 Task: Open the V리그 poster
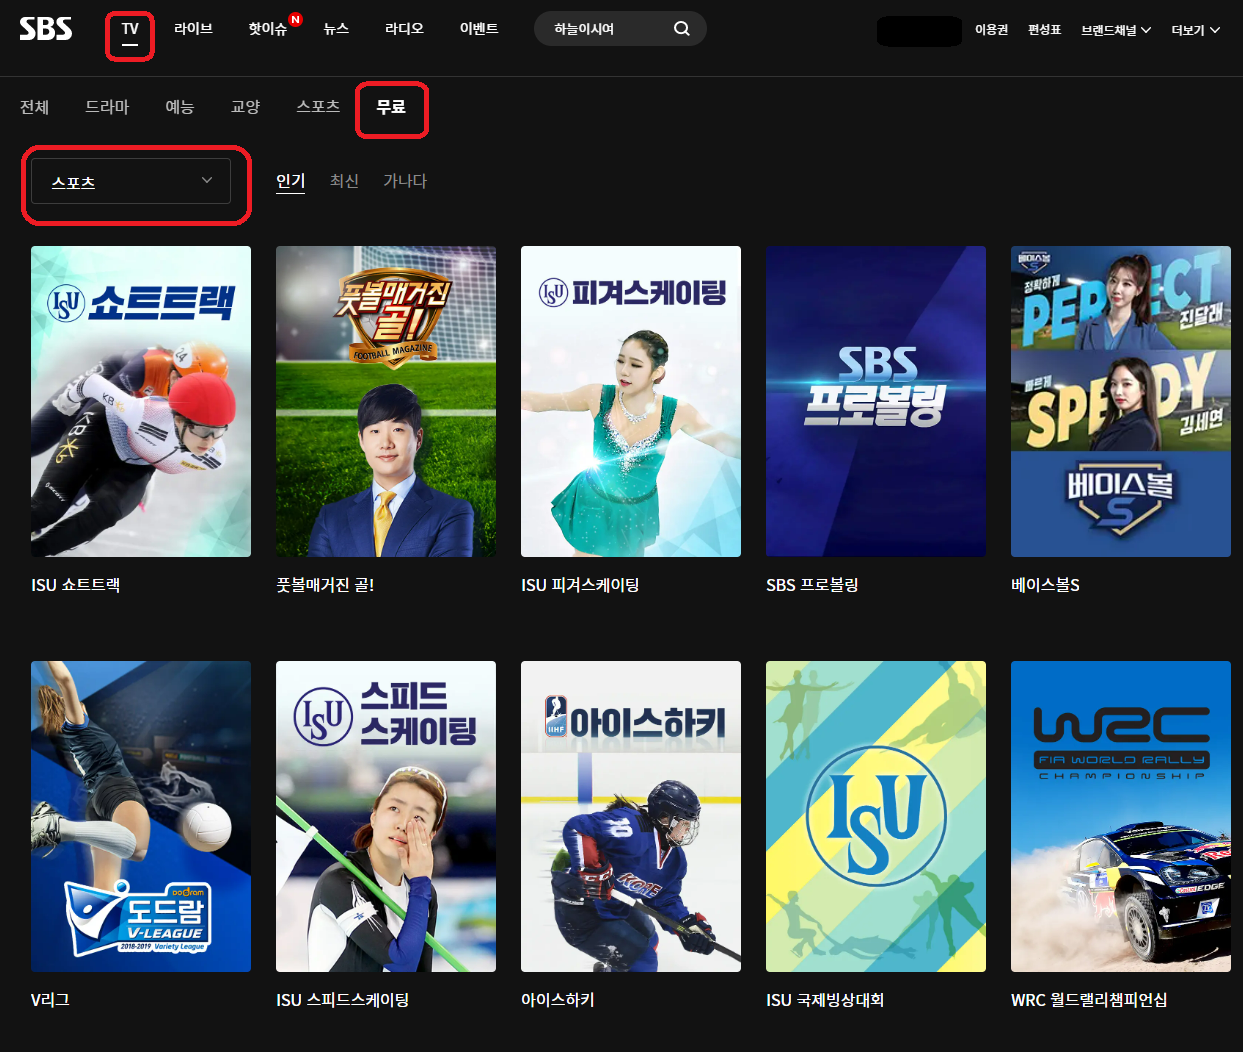coord(141,816)
